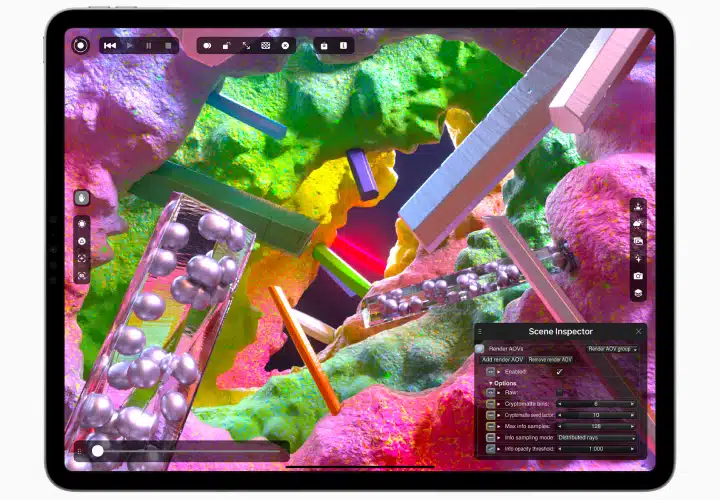The height and width of the screenshot is (500, 720).
Task: Toggle the unlocked padlock icon
Action: 226,45
